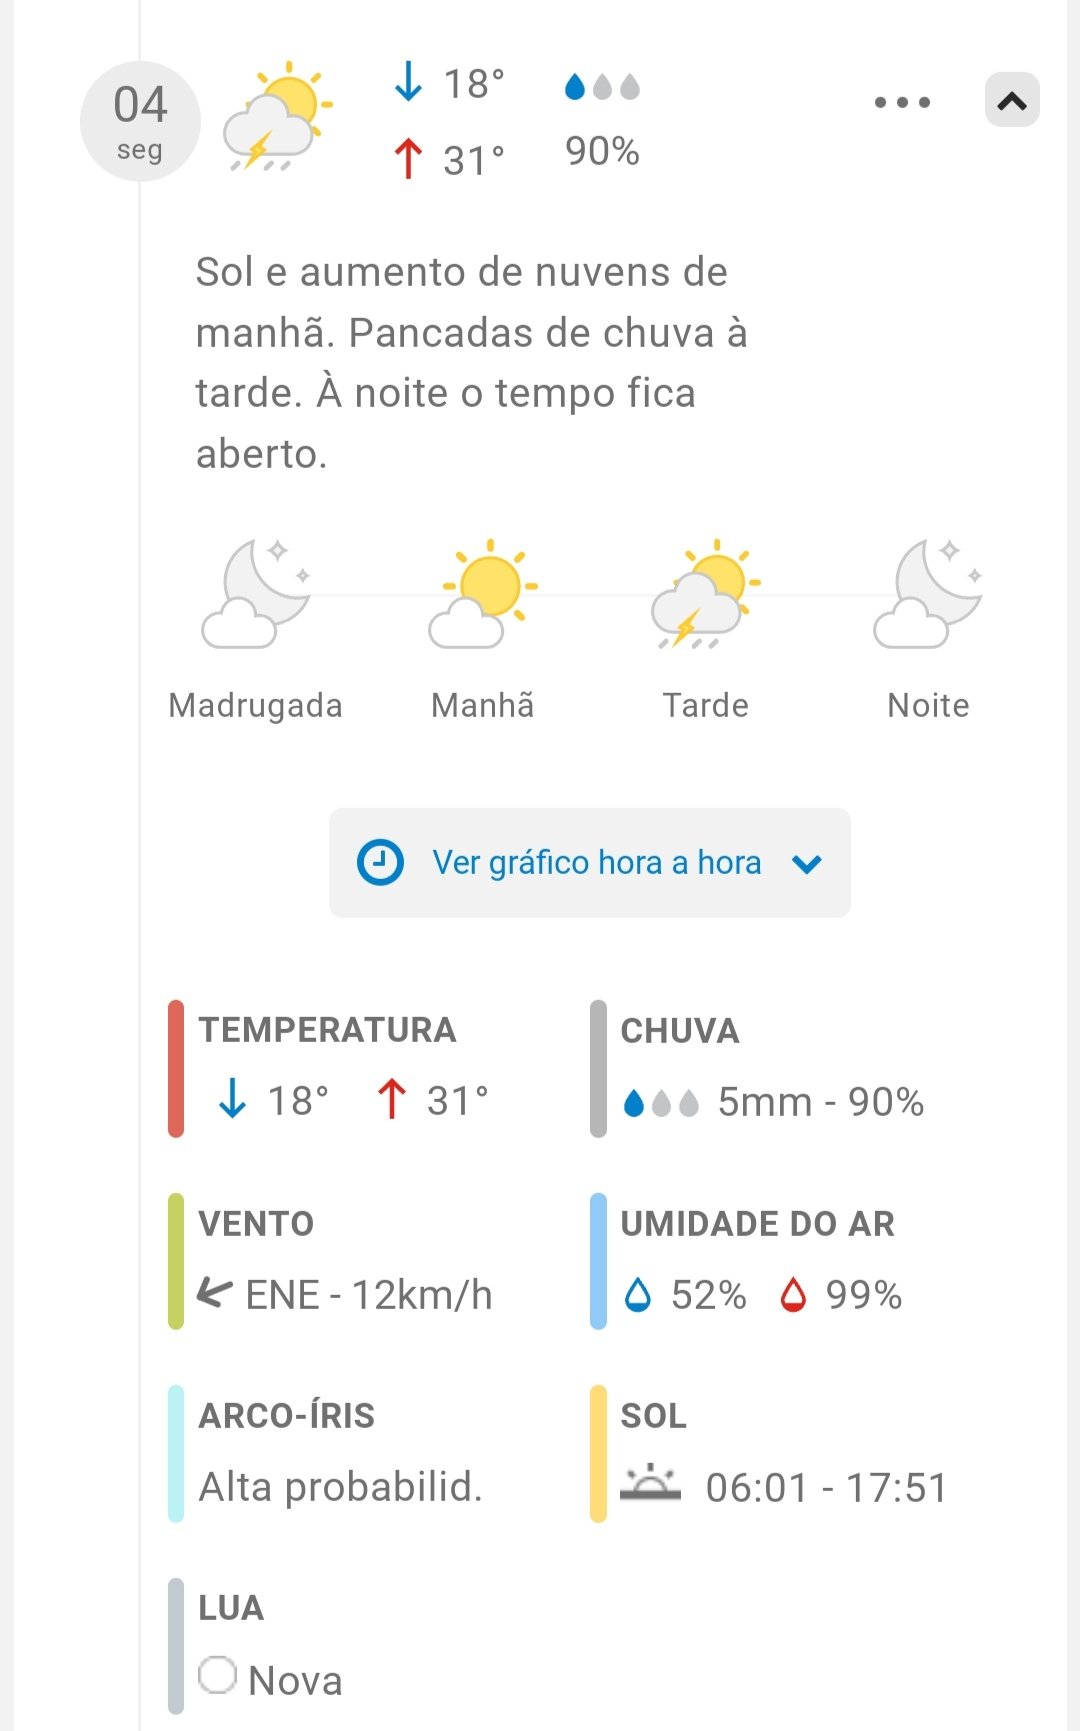Select the 04 seg date circle
The image size is (1080, 1731).
coord(140,122)
